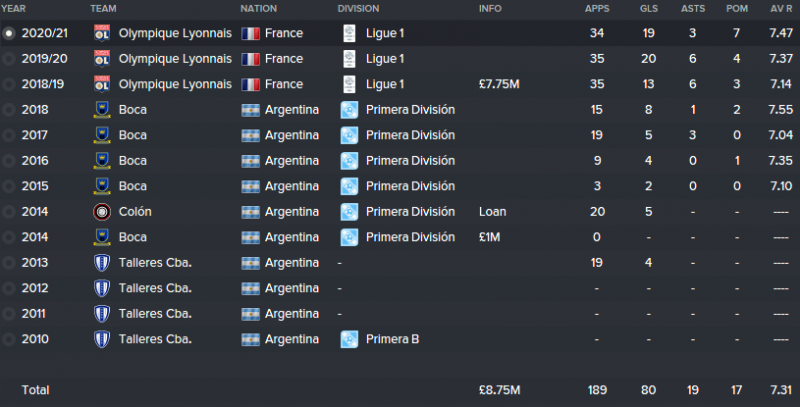Open the Colón team name link
800x407 pixels.
135,212
